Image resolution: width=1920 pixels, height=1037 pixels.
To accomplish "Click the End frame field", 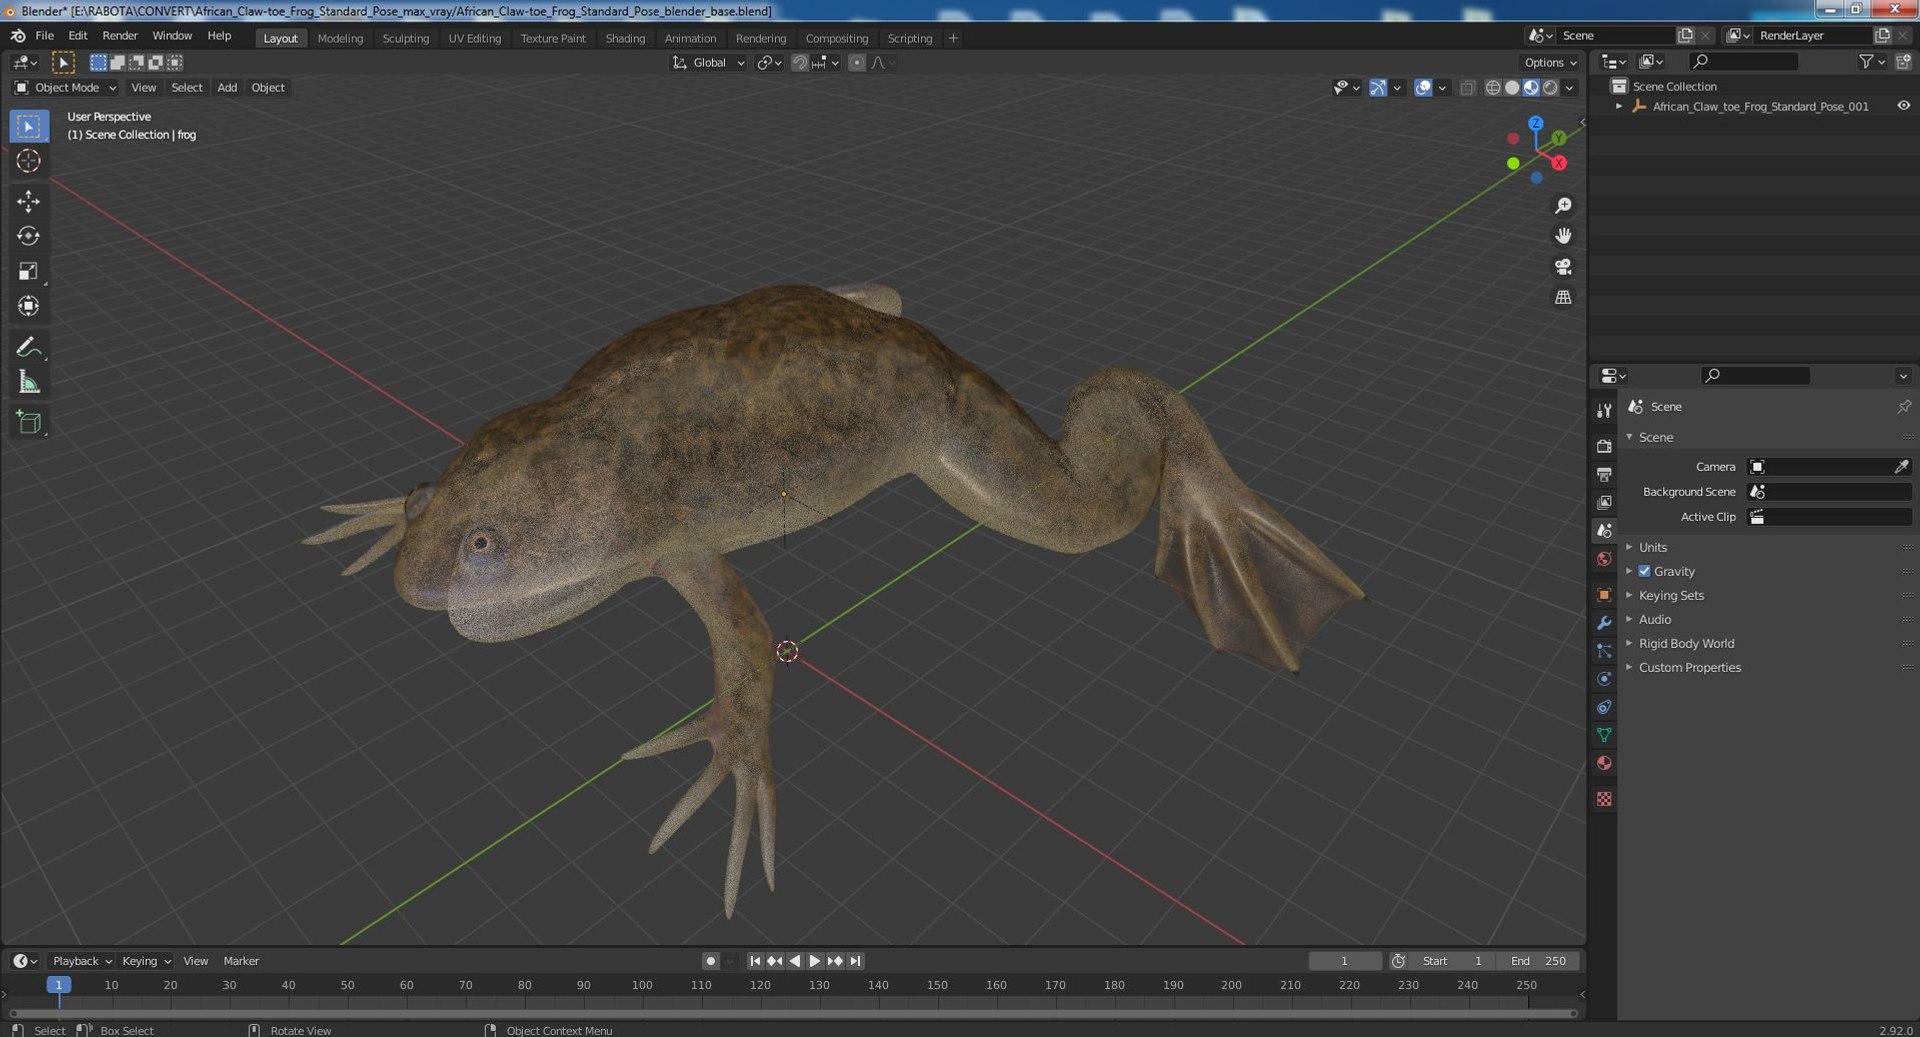I will (x=1539, y=961).
